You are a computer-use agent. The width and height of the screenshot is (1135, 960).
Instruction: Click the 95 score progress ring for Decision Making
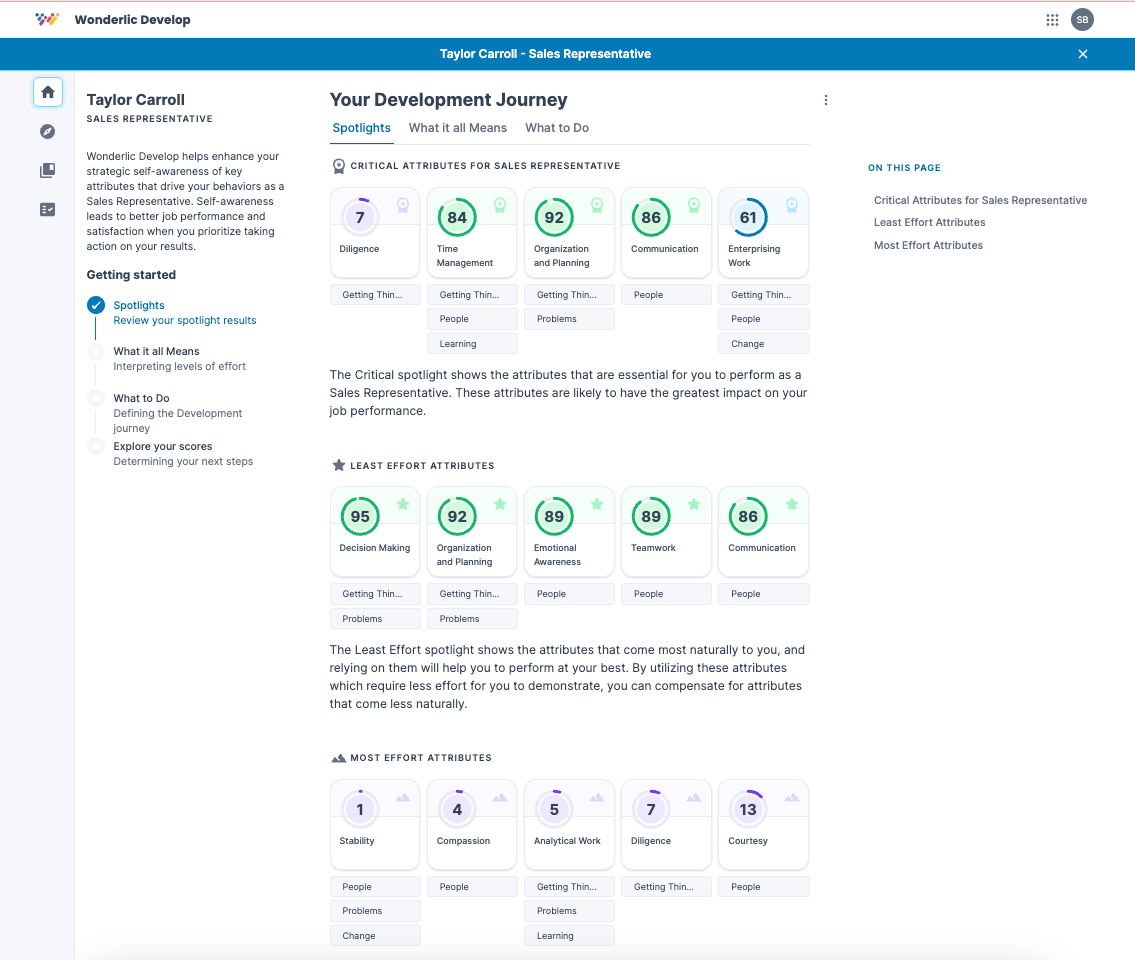pos(359,516)
